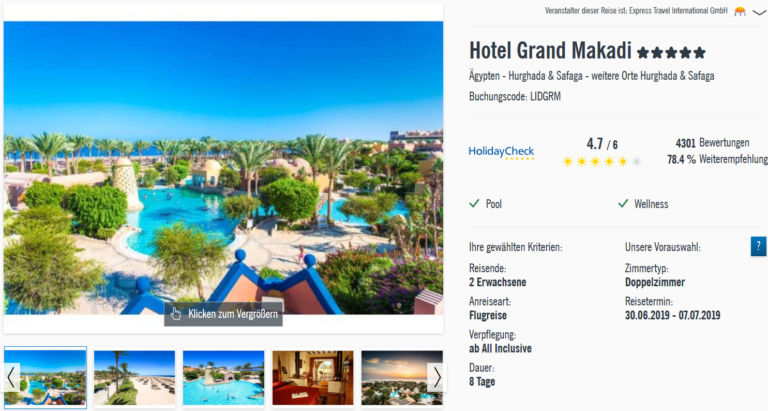Click the Hotel Grand Makadi title
The image size is (768, 411).
point(550,50)
